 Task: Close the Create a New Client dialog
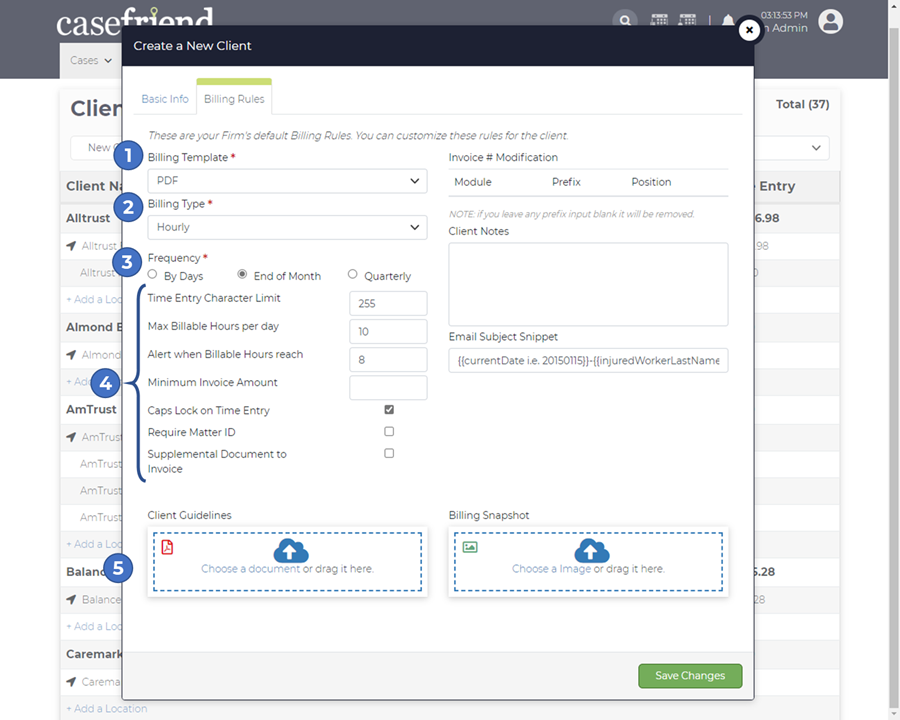coord(749,30)
